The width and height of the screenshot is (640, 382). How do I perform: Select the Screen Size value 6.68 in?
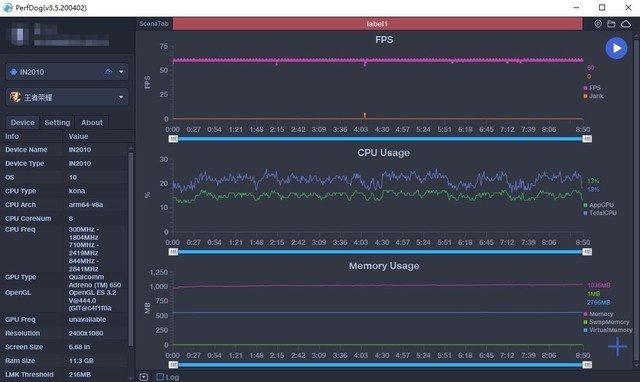[79, 347]
